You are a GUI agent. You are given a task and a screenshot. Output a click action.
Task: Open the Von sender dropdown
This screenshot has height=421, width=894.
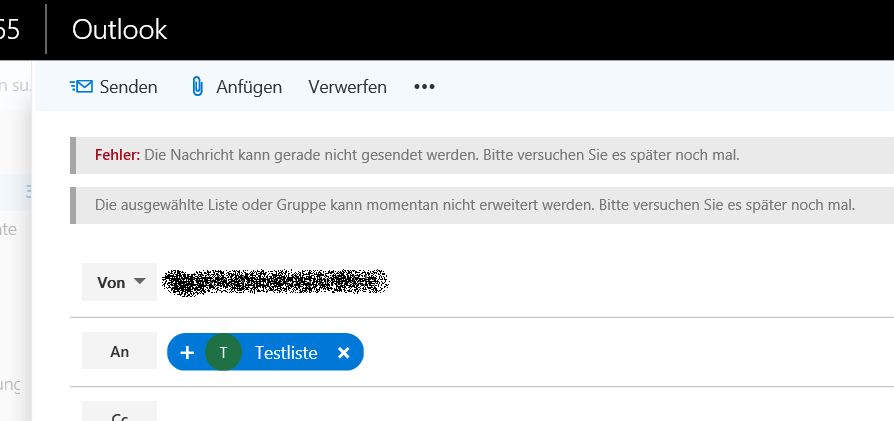(x=120, y=282)
